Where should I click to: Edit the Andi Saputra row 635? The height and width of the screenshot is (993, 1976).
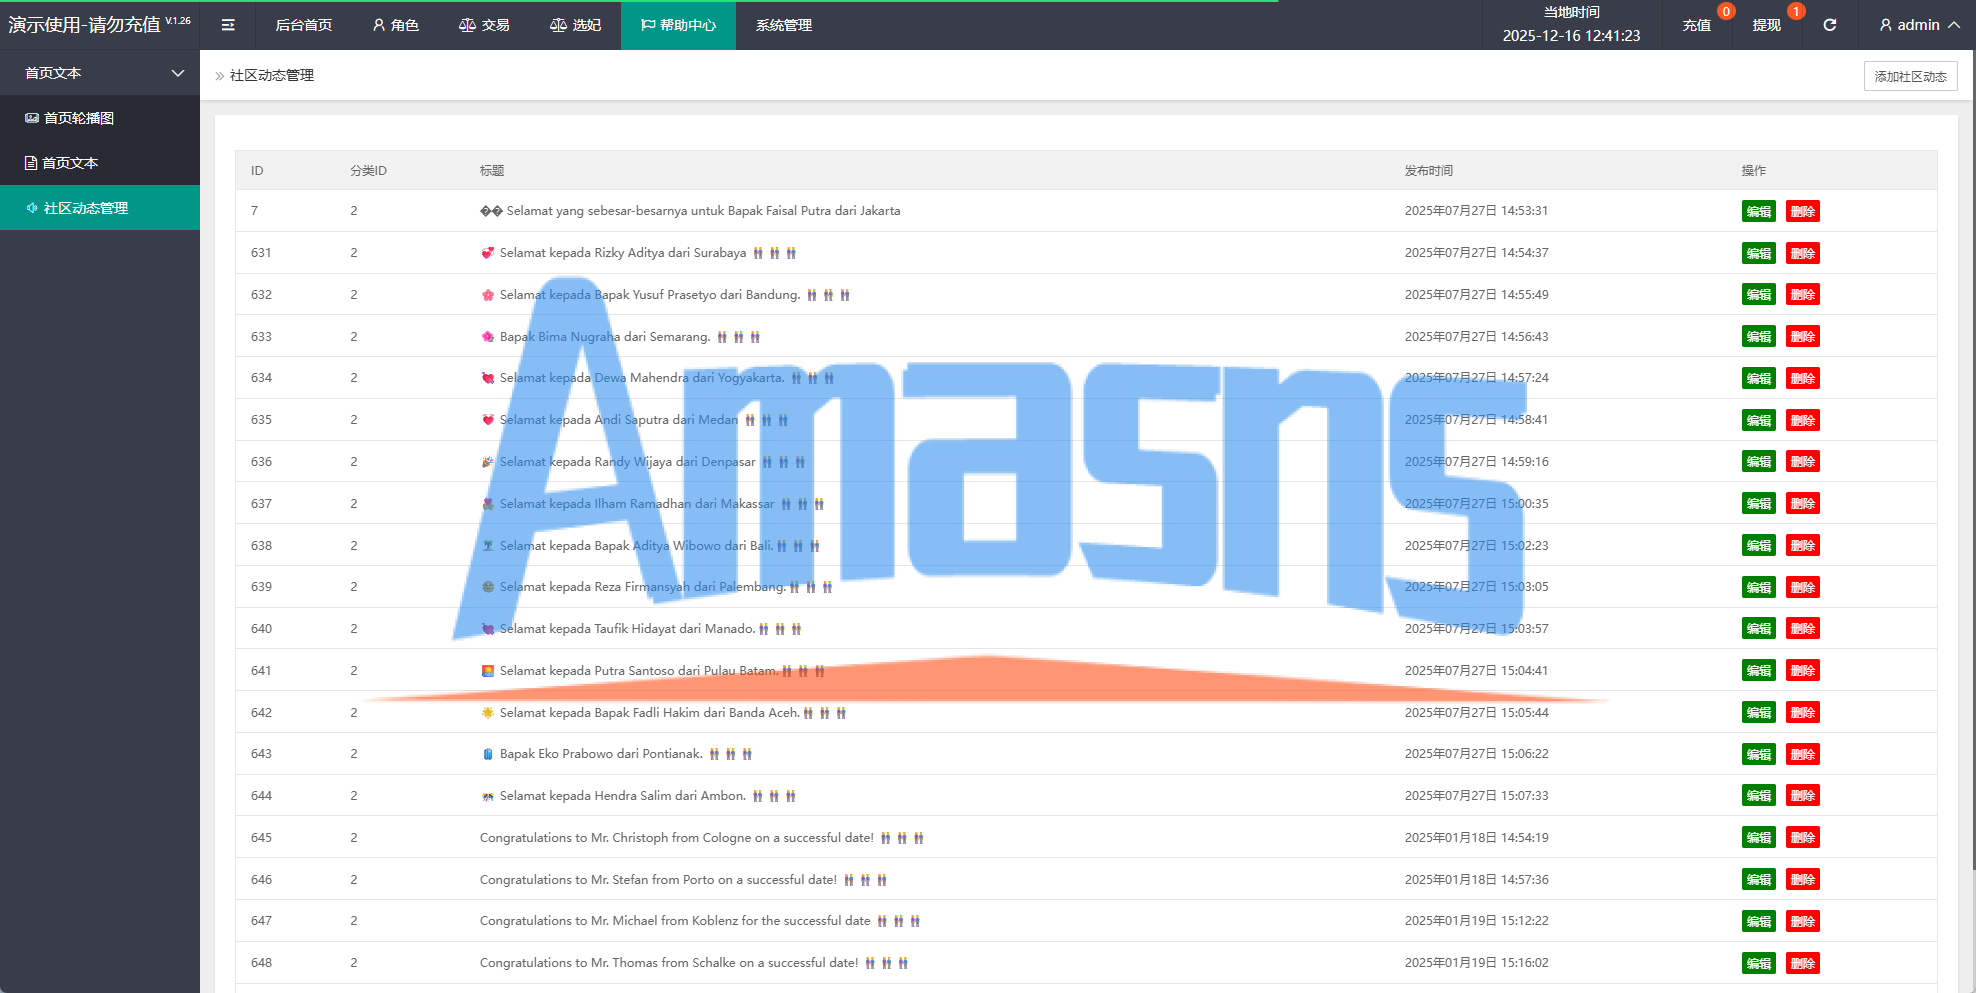[x=1759, y=420]
